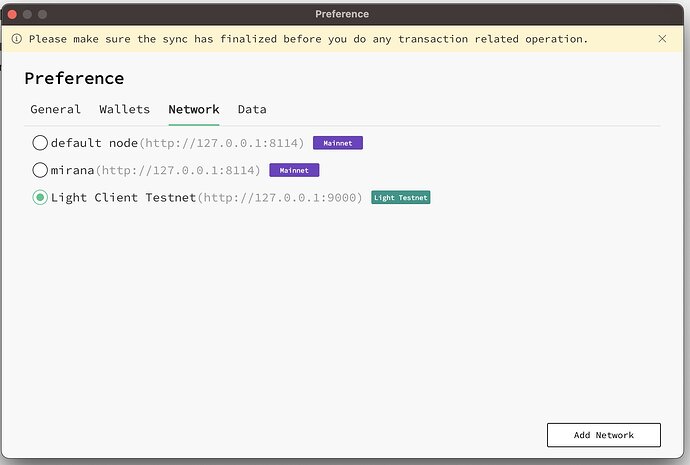Go to the Data tab

click(x=252, y=109)
